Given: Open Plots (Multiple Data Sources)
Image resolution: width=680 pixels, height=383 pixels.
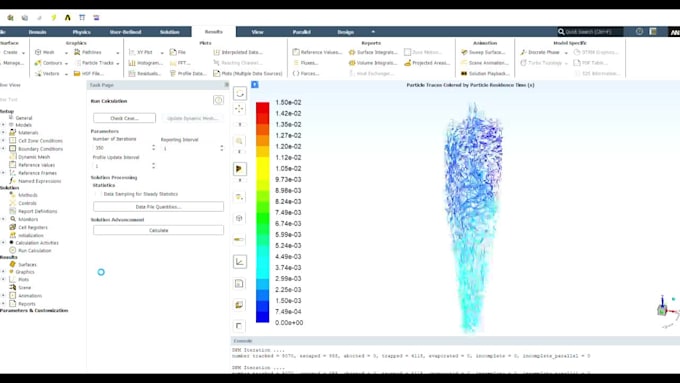Looking at the screenshot, I should pos(248,73).
